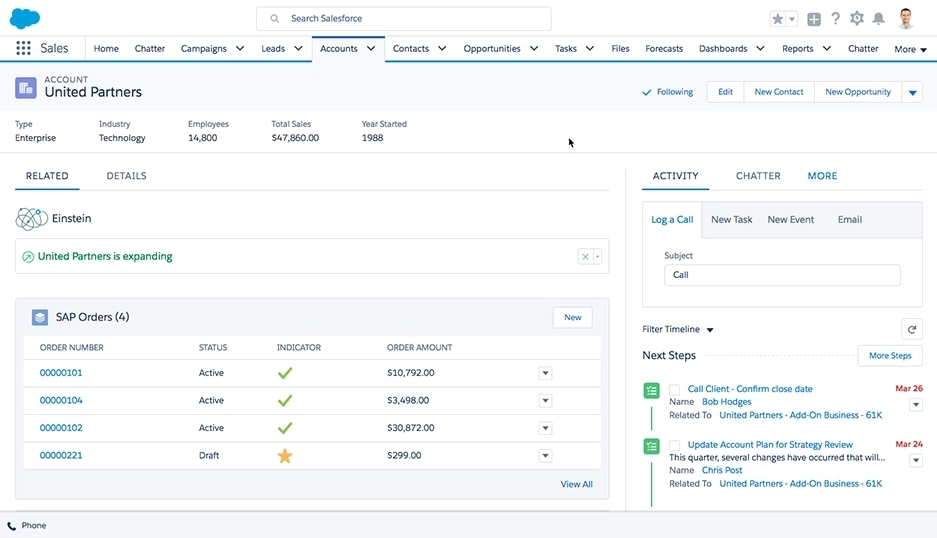Open the App Launcher grid icon
This screenshot has height=538, width=937.
(x=23, y=48)
